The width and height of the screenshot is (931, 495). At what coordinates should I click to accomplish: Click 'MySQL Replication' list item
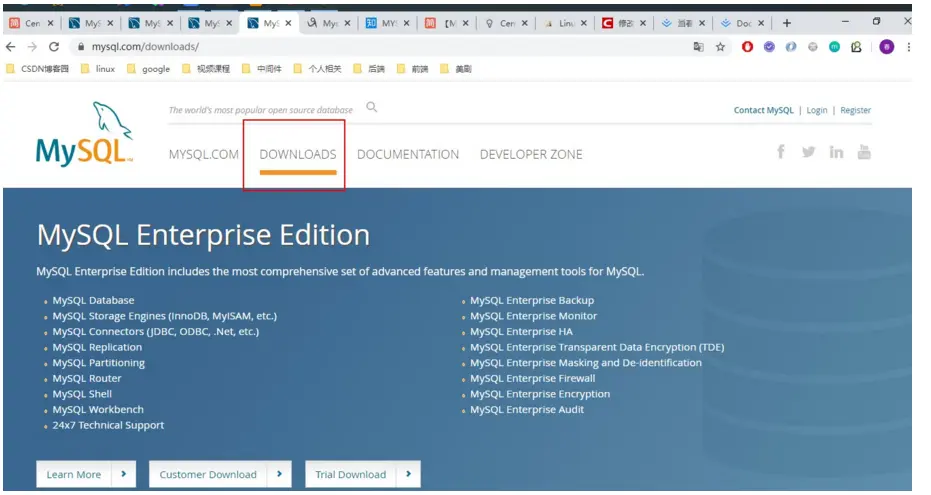tap(97, 347)
